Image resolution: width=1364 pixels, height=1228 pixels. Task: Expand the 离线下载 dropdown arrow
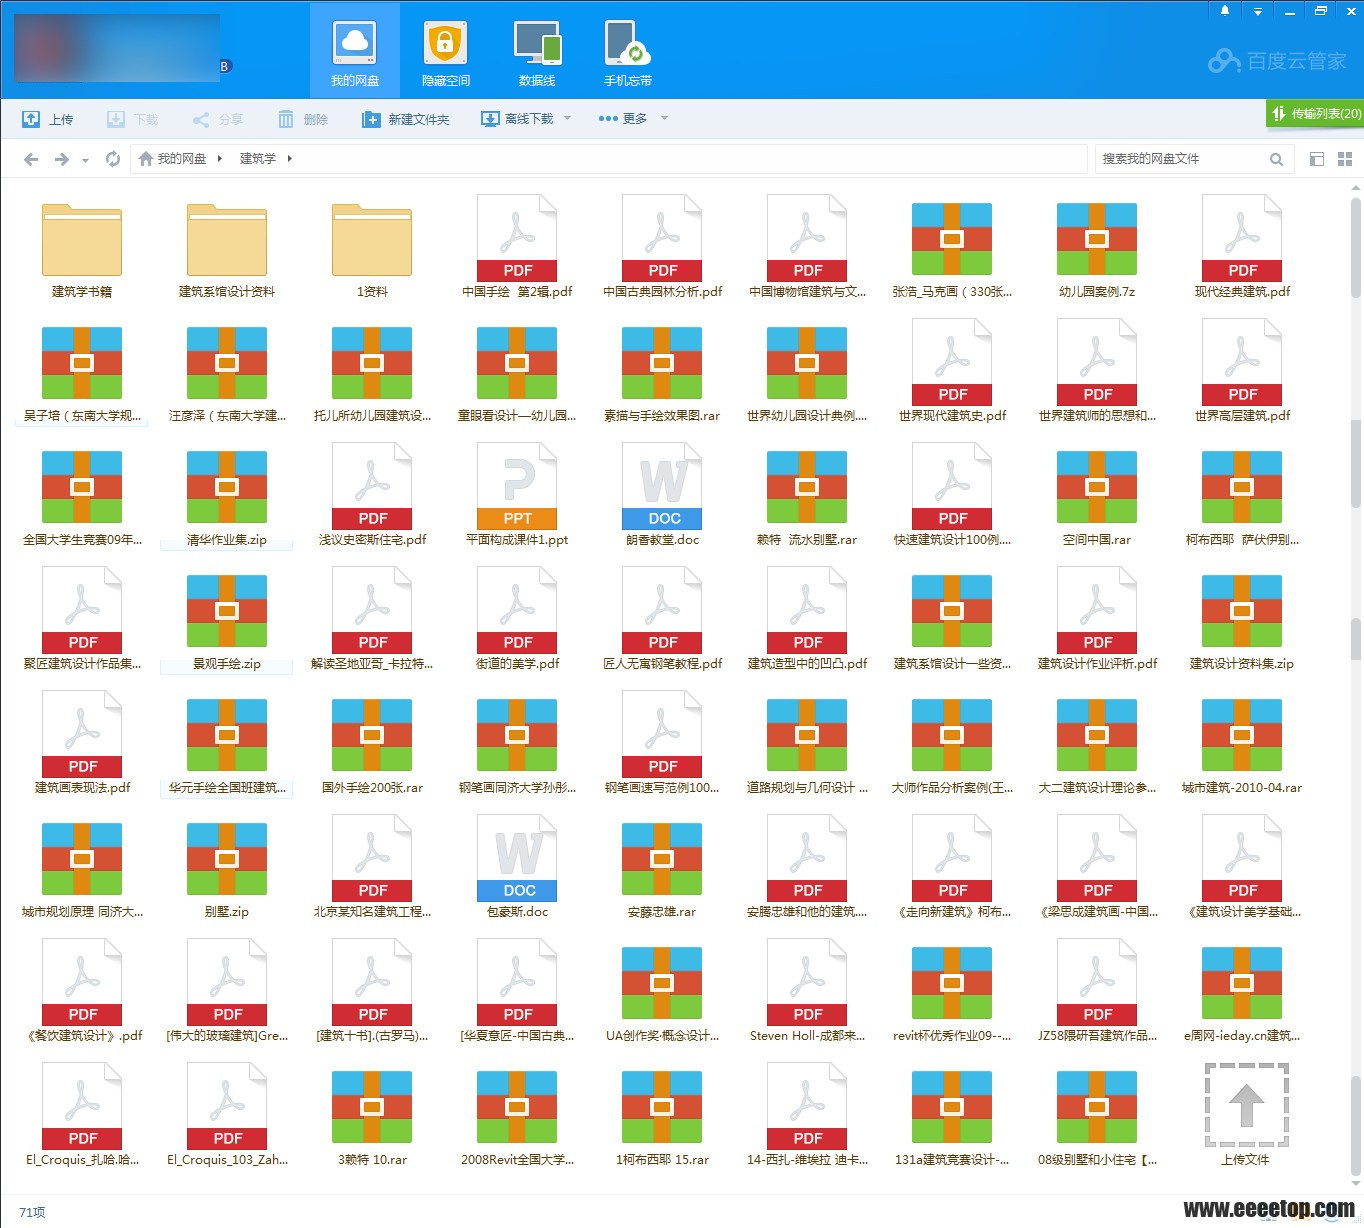pos(568,118)
